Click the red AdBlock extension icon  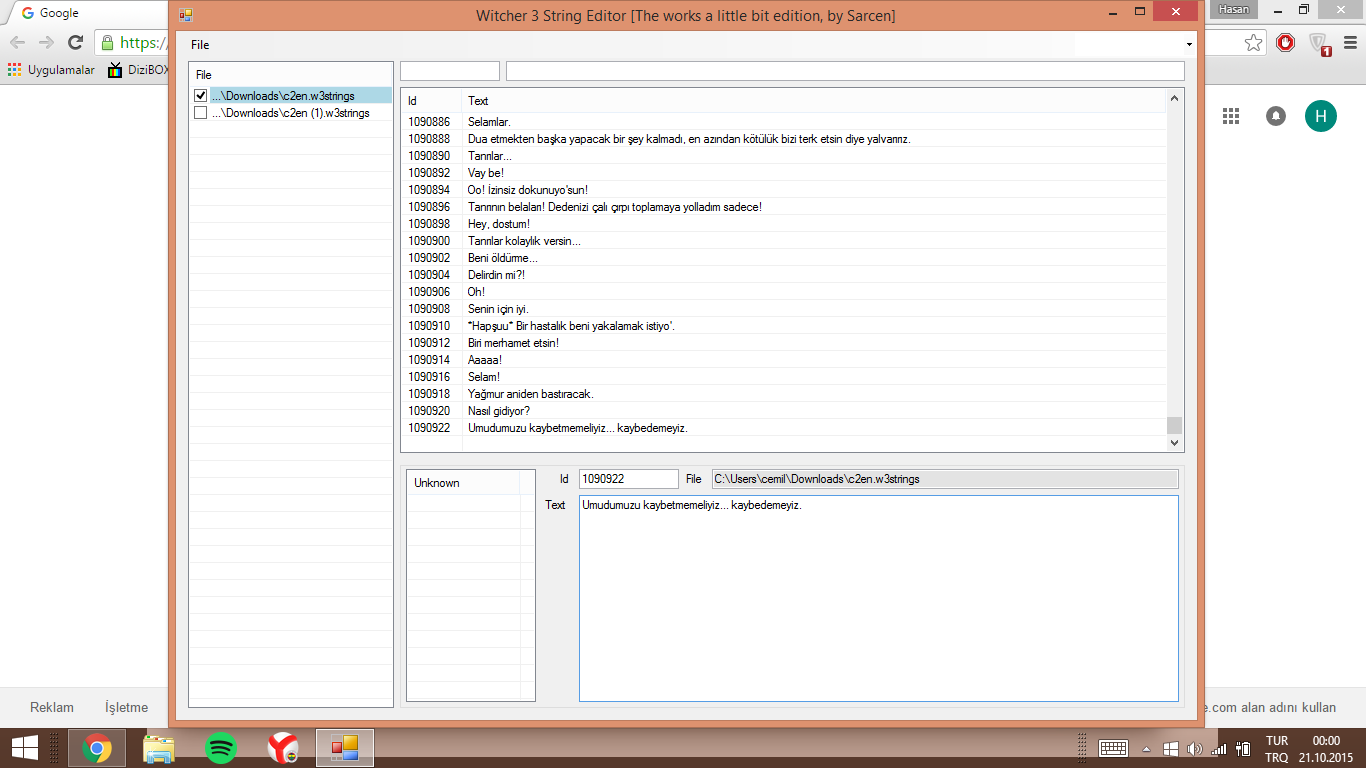pyautogui.click(x=1286, y=43)
